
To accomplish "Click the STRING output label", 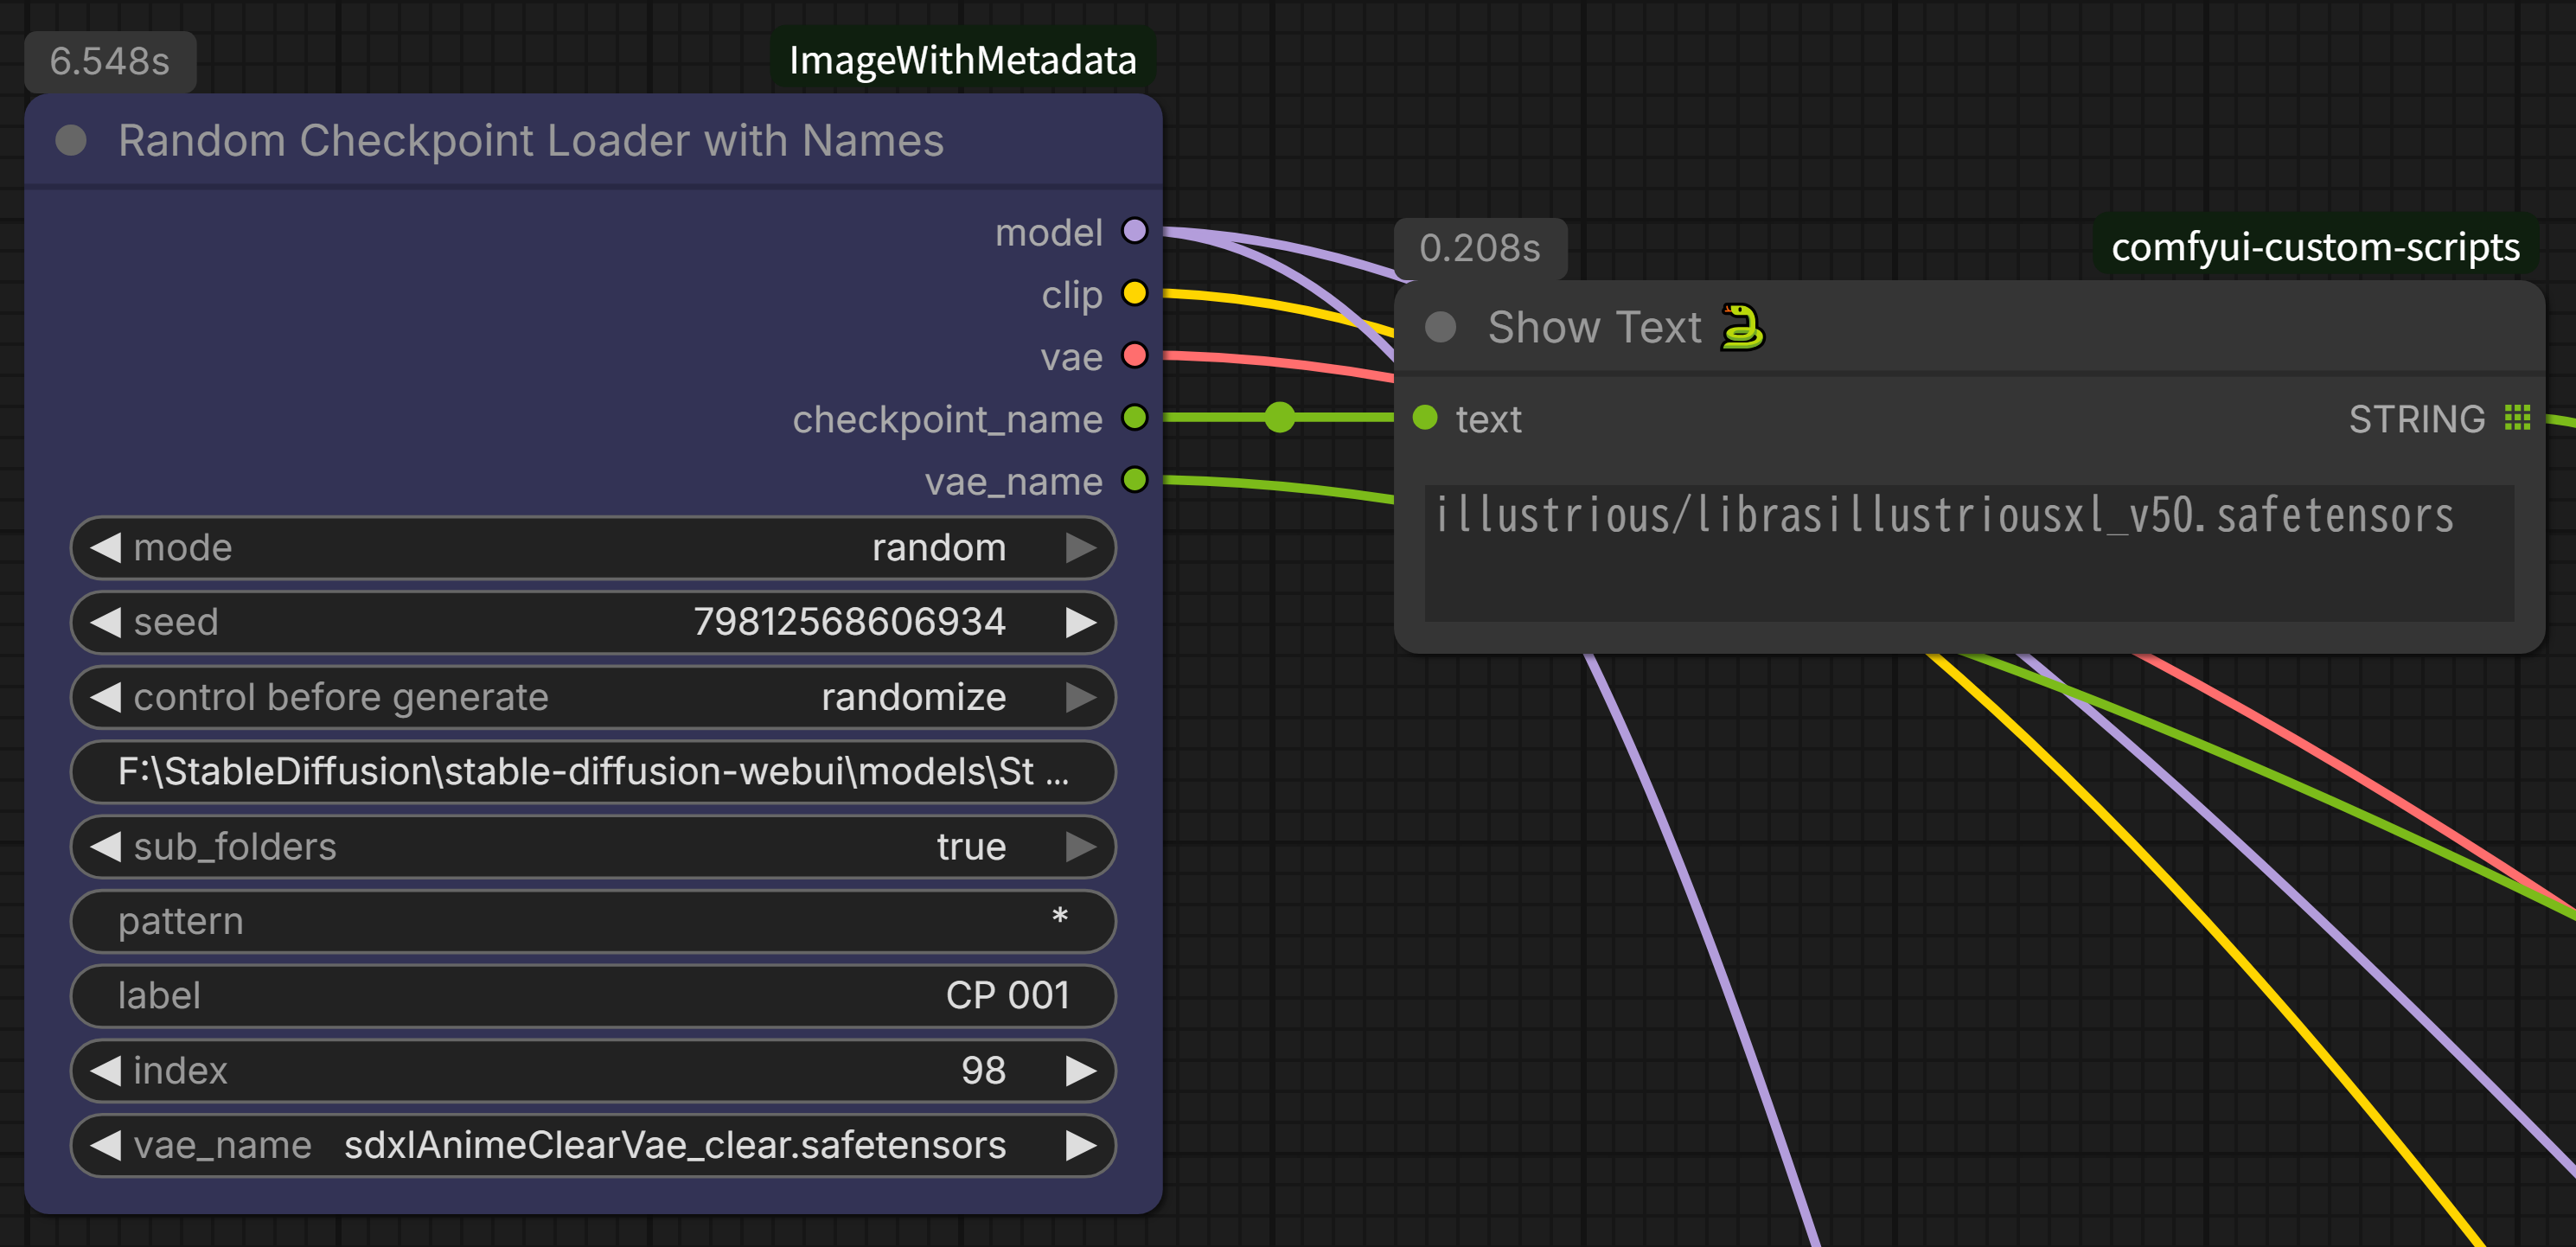I will (2416, 418).
